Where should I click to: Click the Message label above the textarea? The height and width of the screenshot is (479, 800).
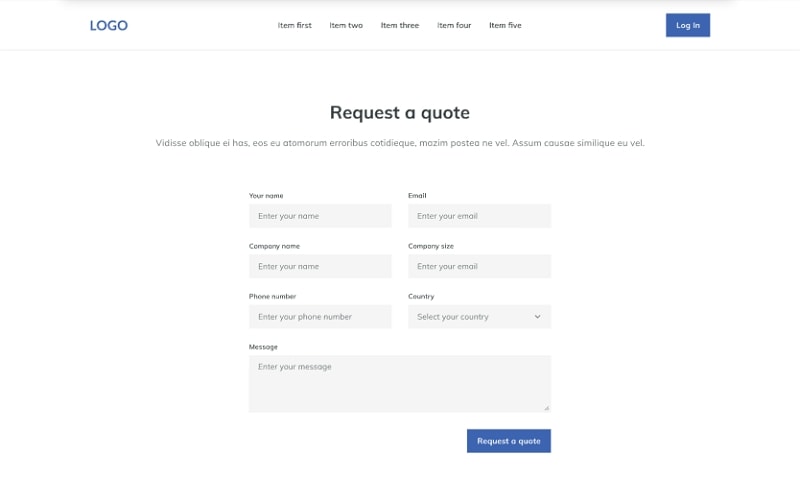coord(263,347)
